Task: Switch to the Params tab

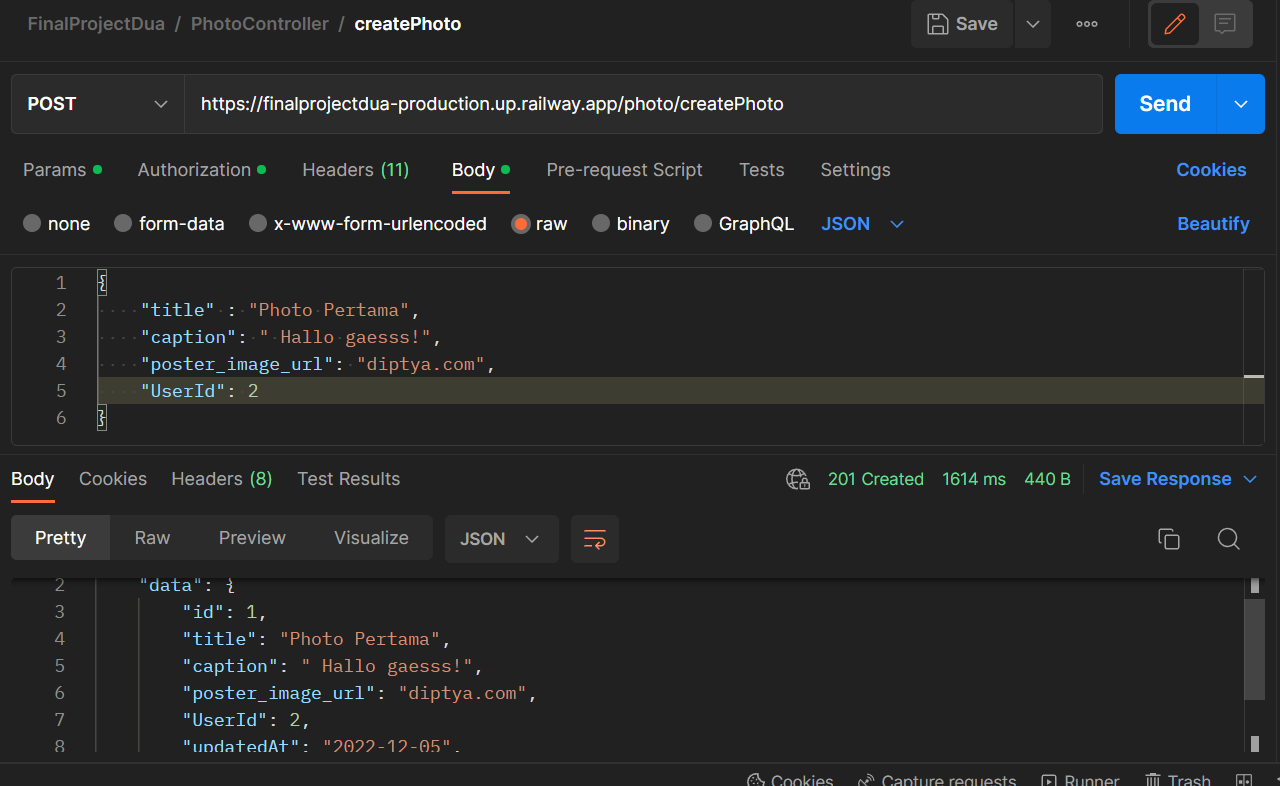Action: pyautogui.click(x=62, y=170)
